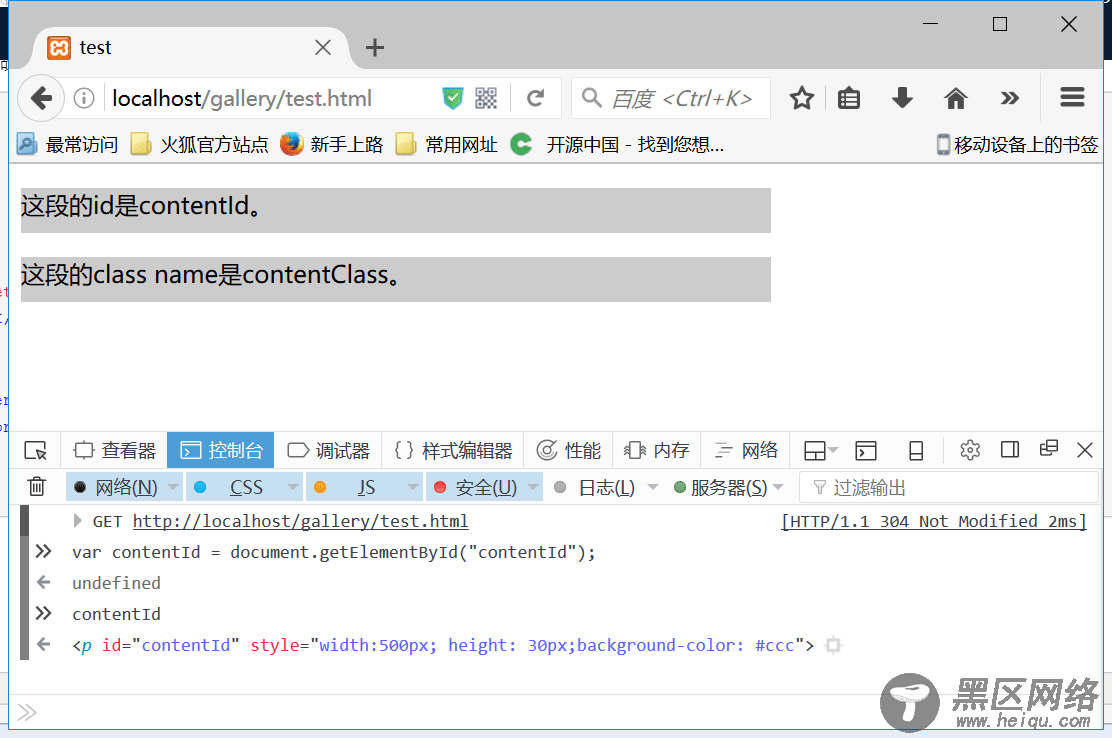
Task: Close the test tab
Action: tap(323, 47)
